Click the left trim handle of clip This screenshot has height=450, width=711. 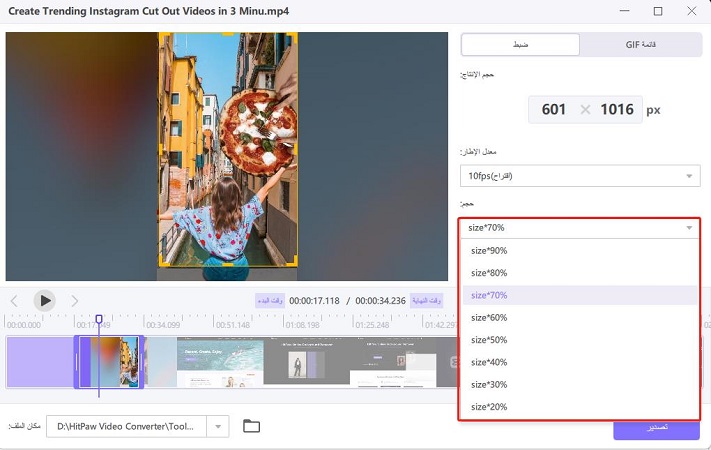77,362
